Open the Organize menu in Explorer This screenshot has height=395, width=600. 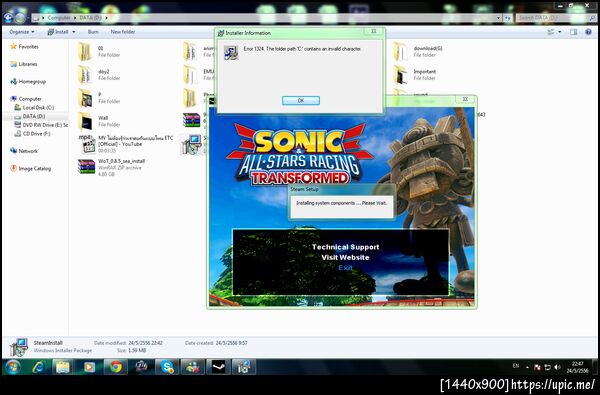[x=22, y=32]
